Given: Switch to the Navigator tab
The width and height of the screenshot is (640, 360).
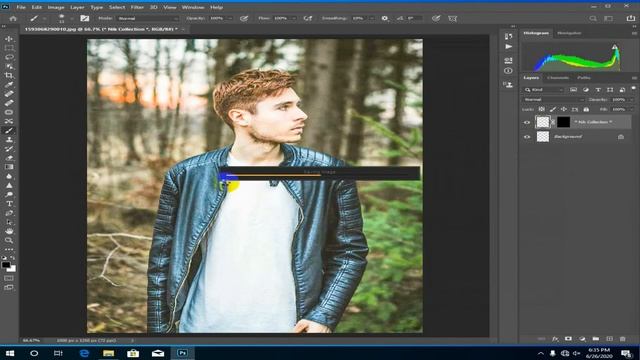Looking at the screenshot, I should click(x=569, y=33).
